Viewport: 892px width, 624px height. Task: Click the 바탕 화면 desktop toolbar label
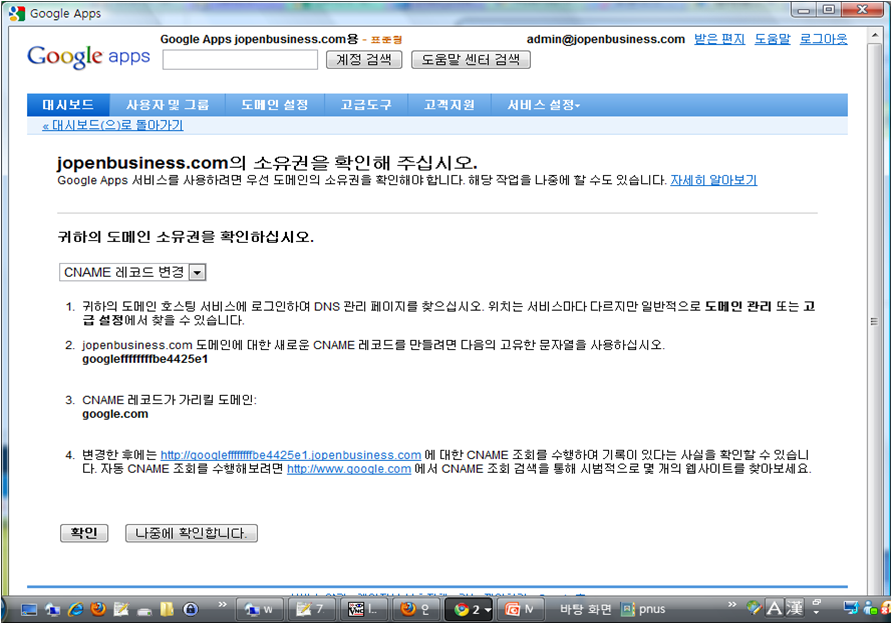[585, 609]
